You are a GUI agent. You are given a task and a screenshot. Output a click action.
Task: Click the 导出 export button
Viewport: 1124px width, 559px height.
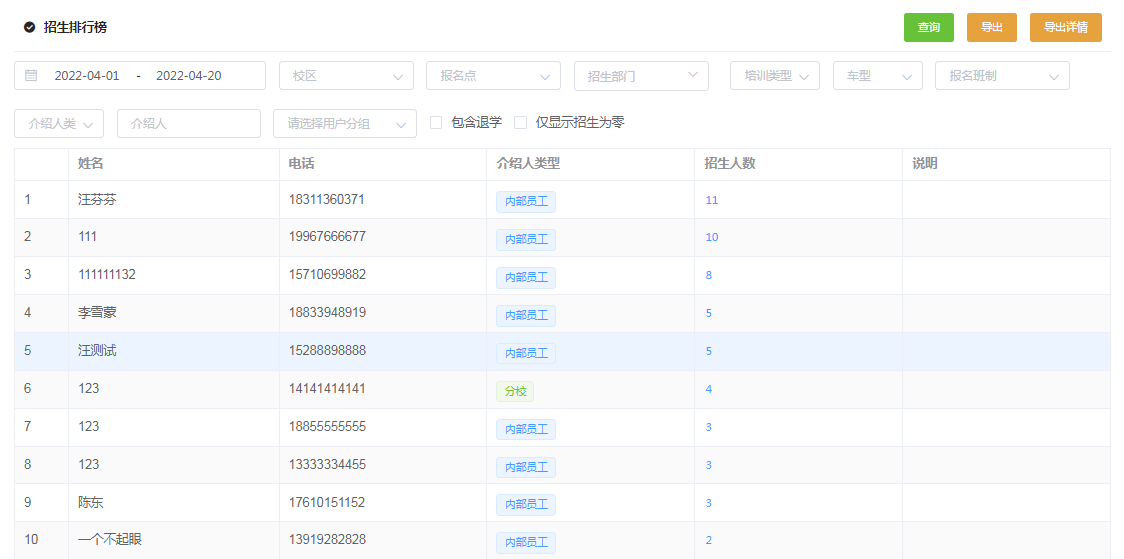click(x=992, y=27)
